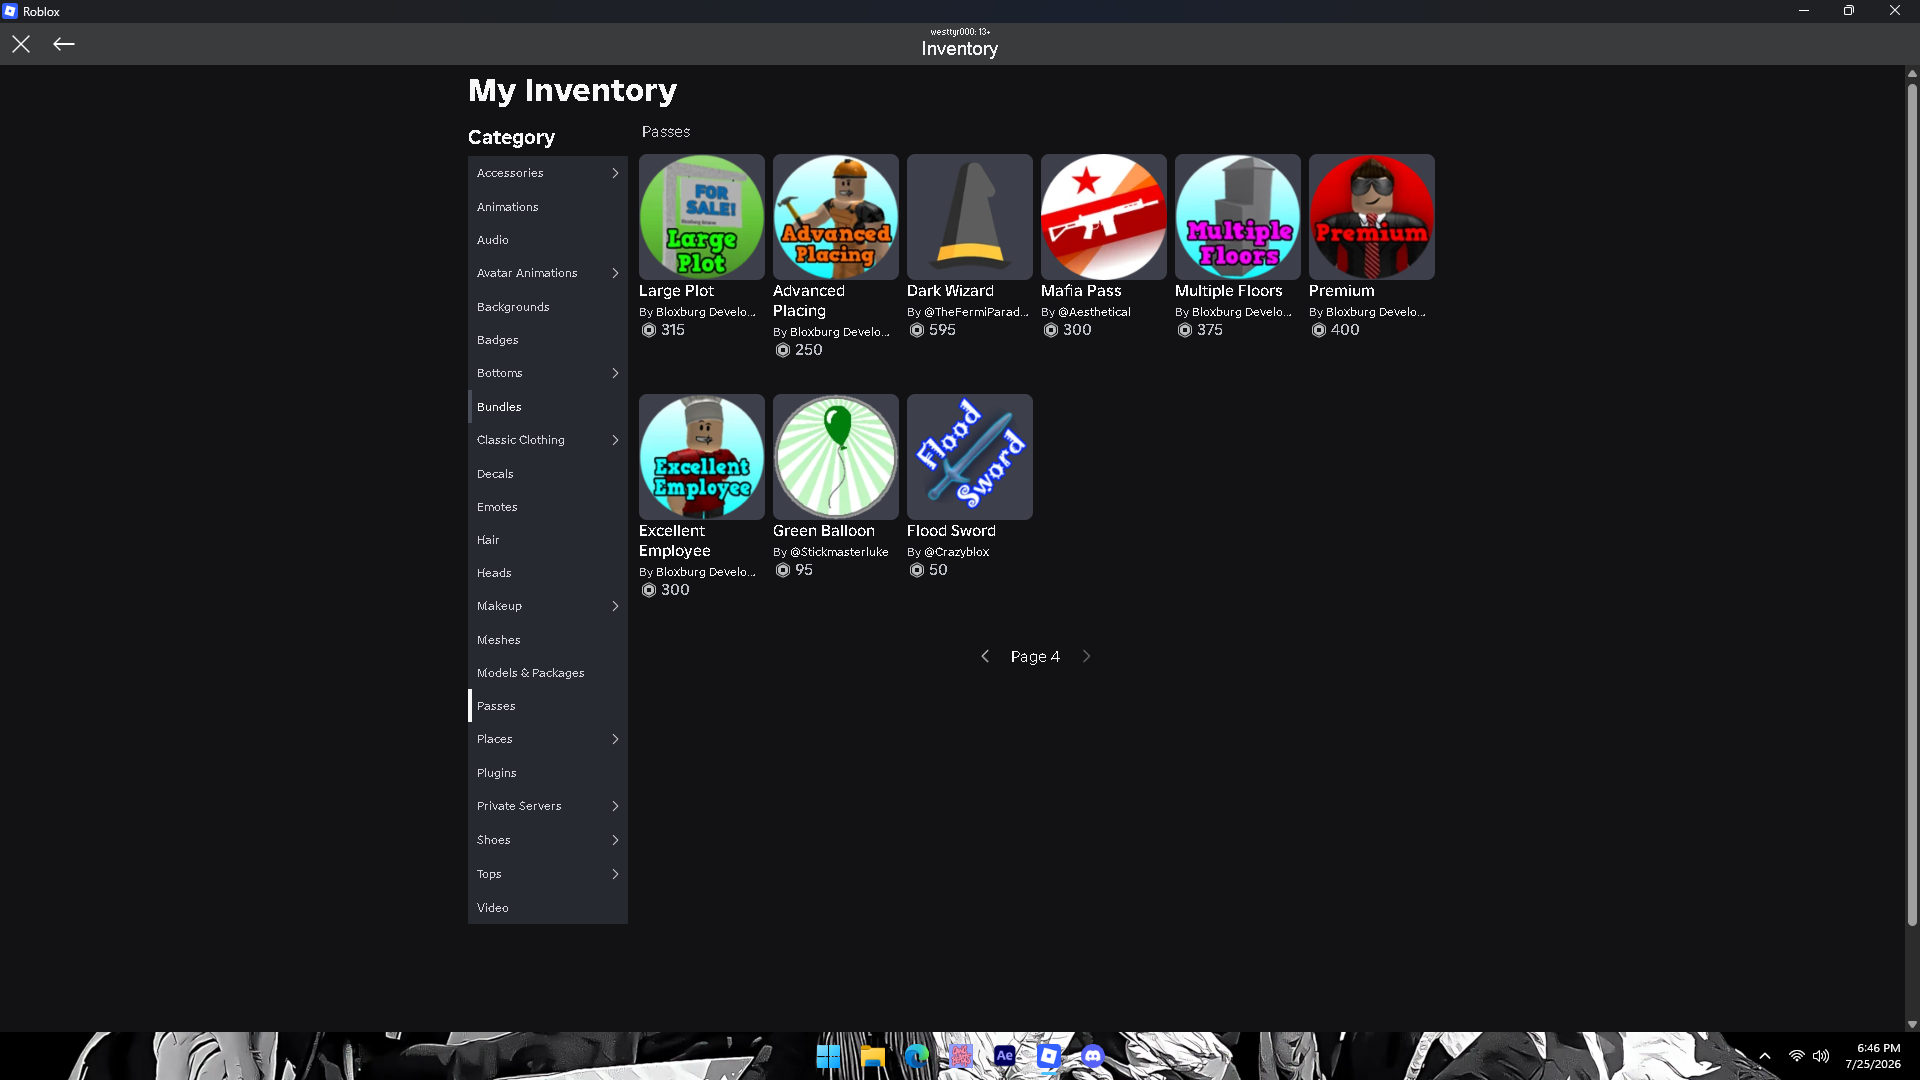
Task: Open the Flood Sword pass thumbnail
Action: (970, 457)
